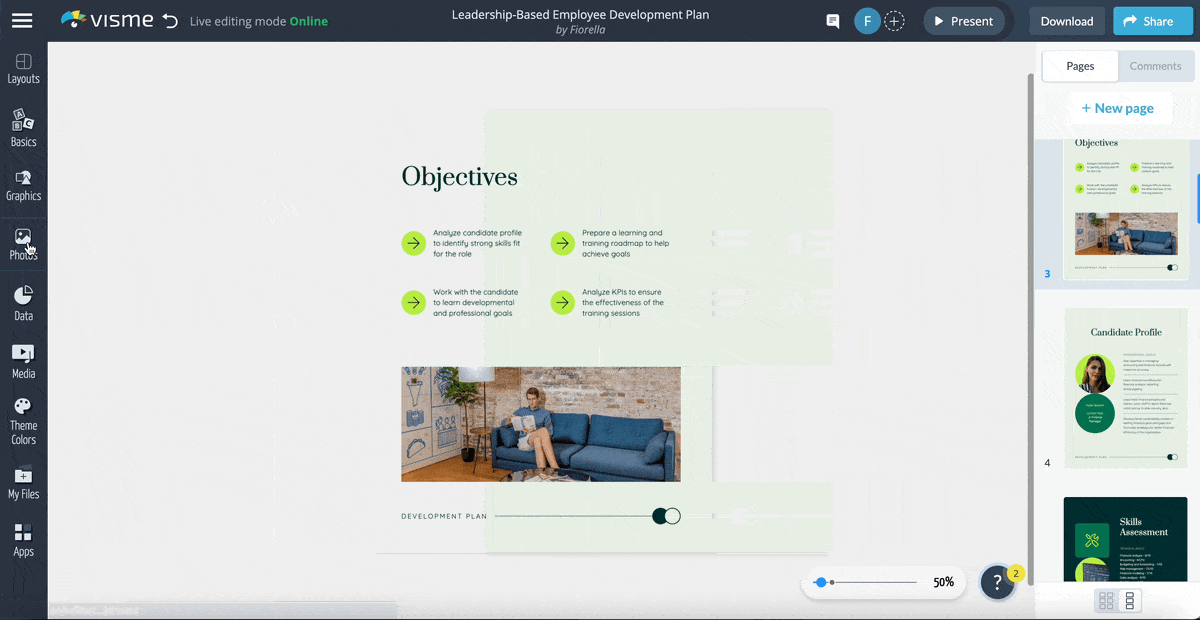Select the Candidate Profile page thumbnail
The width and height of the screenshot is (1200, 620).
coord(1125,388)
